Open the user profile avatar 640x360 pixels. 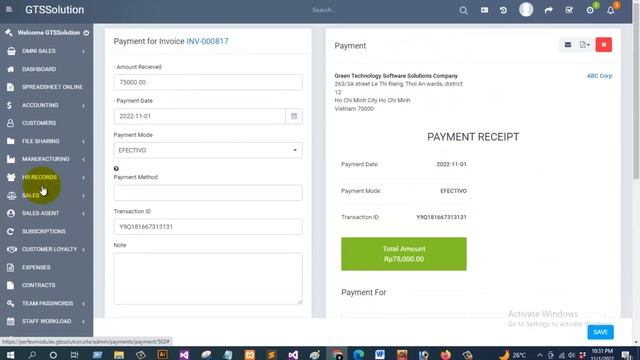pyautogui.click(x=526, y=9)
